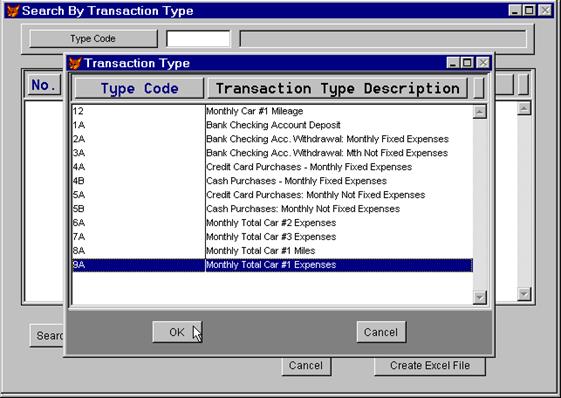The image size is (561, 398).
Task: Close the Search By Transaction Type window
Action: coord(545,10)
